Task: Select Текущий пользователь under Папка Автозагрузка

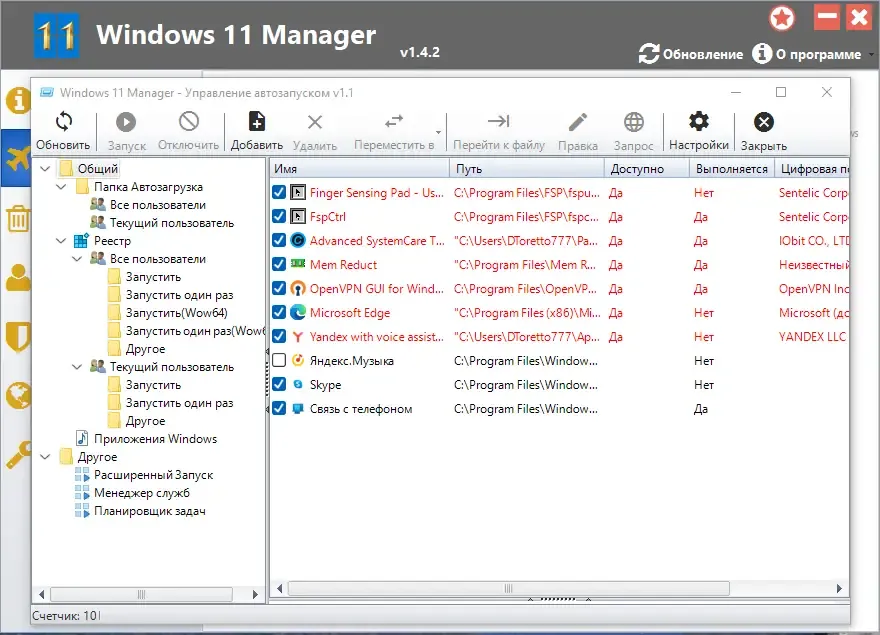Action: click(x=172, y=223)
